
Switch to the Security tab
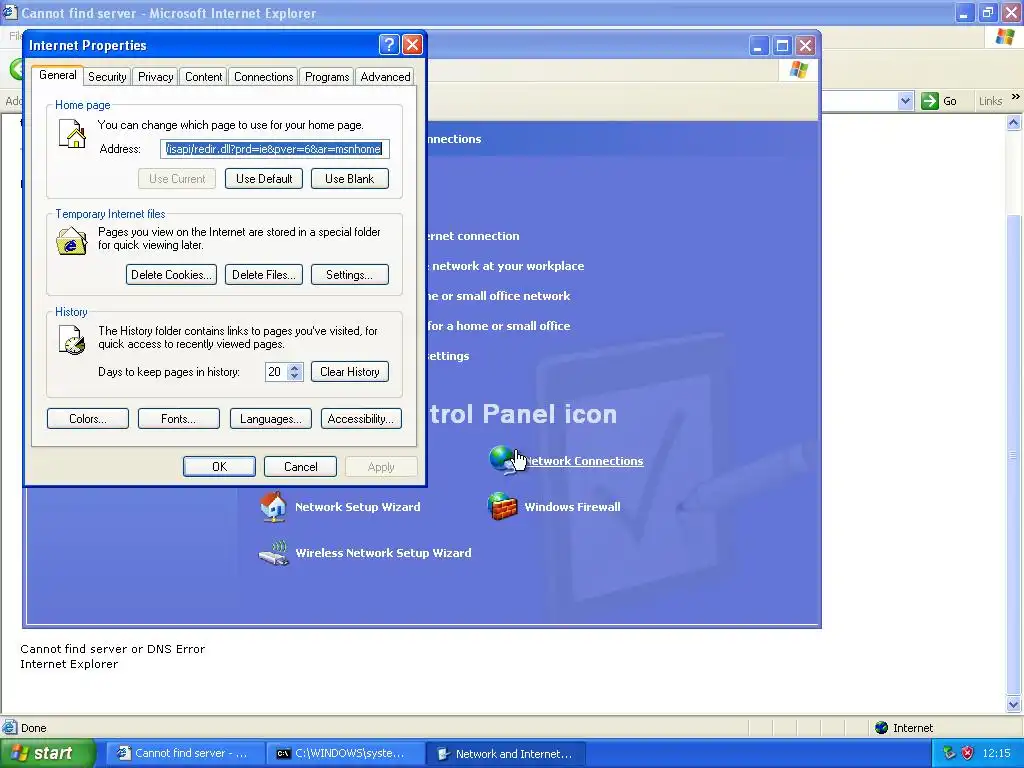(x=107, y=77)
